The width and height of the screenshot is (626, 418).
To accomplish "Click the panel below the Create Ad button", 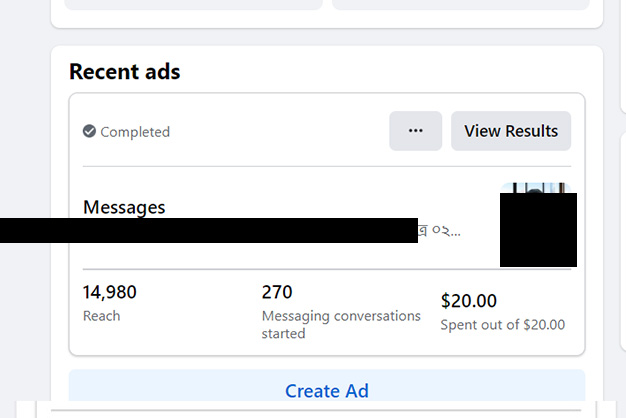I will coord(326,412).
